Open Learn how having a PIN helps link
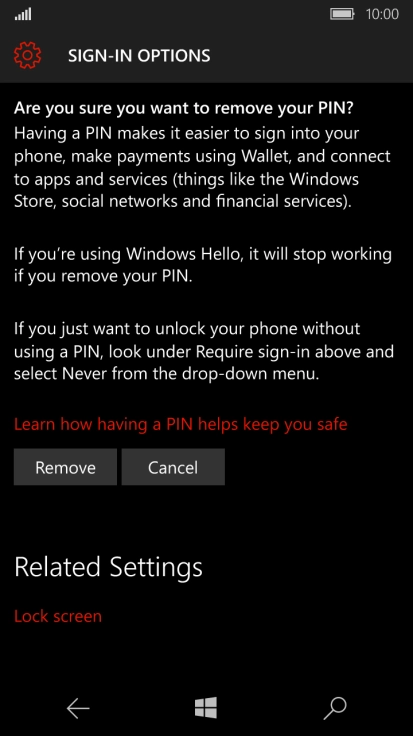 point(181,424)
